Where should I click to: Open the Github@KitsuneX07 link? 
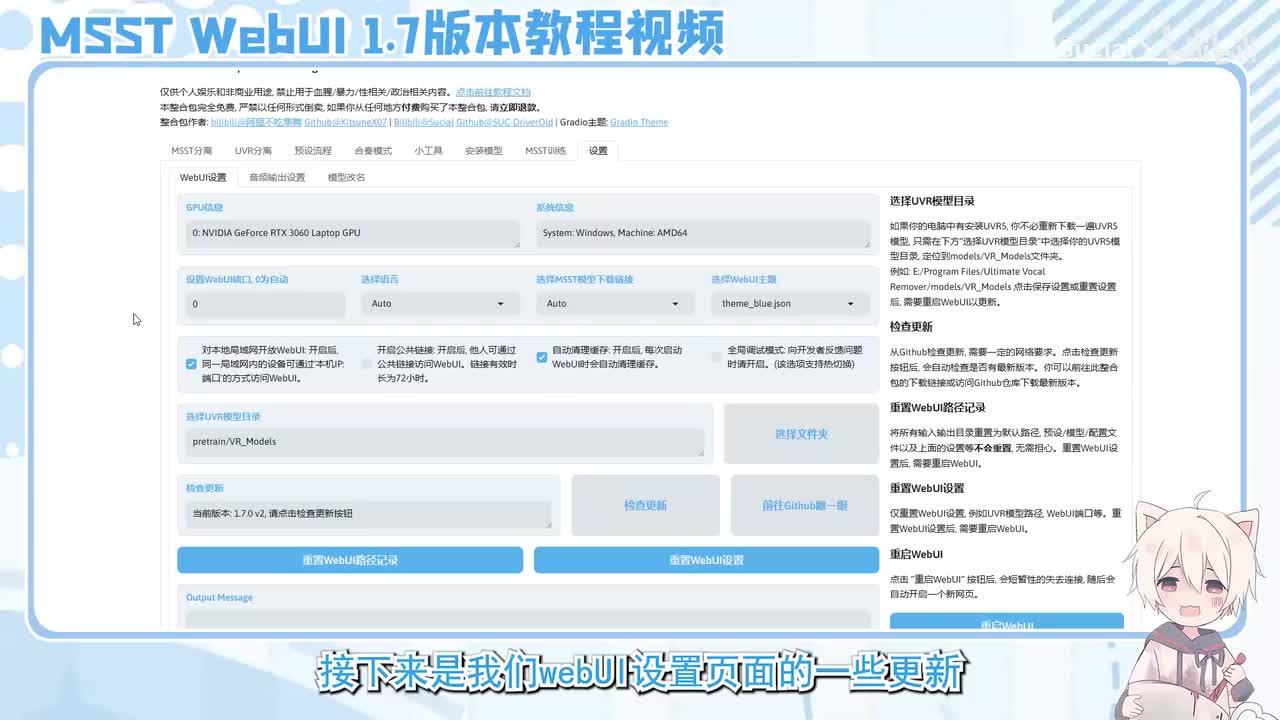point(345,122)
